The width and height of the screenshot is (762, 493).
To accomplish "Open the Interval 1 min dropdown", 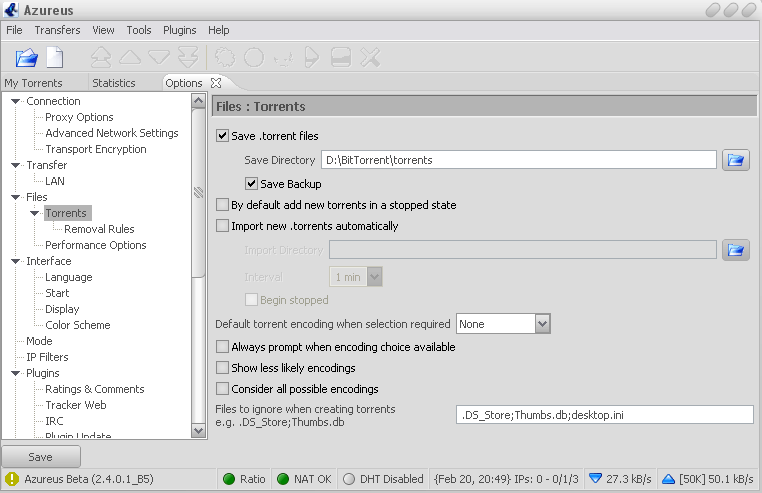I will pos(374,277).
